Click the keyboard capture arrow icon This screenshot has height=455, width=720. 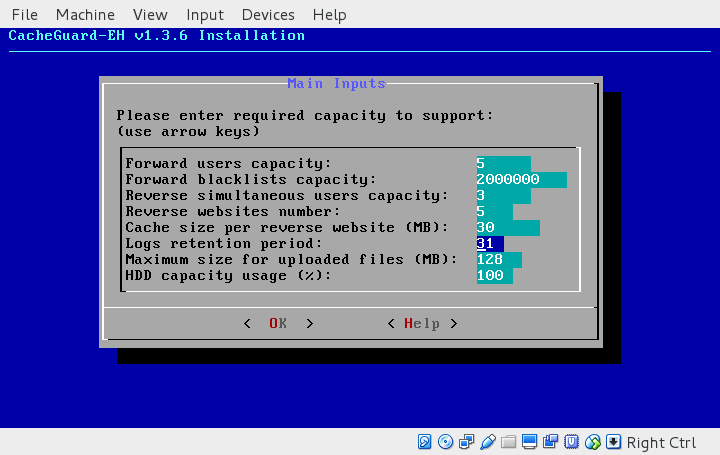point(614,442)
